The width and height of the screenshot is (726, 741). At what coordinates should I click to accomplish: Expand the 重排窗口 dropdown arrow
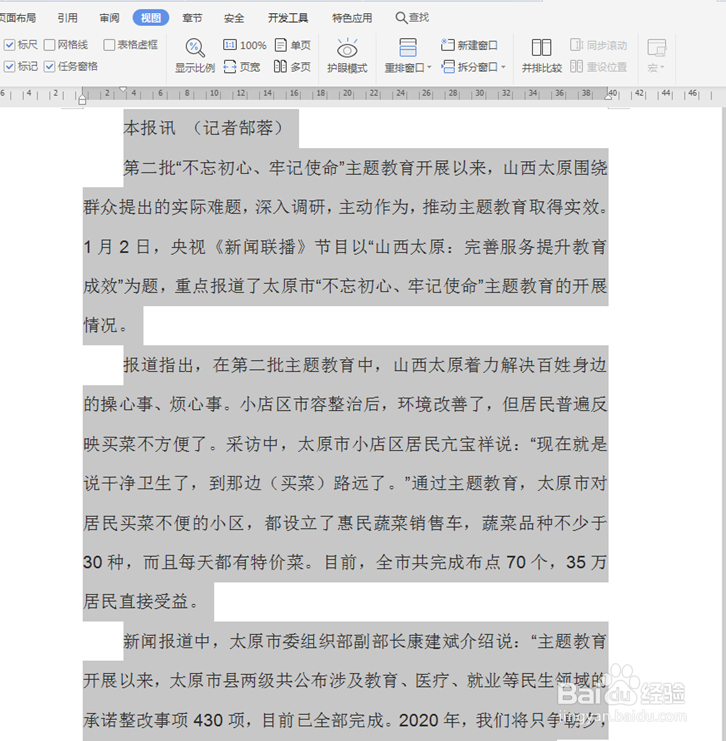(x=429, y=68)
